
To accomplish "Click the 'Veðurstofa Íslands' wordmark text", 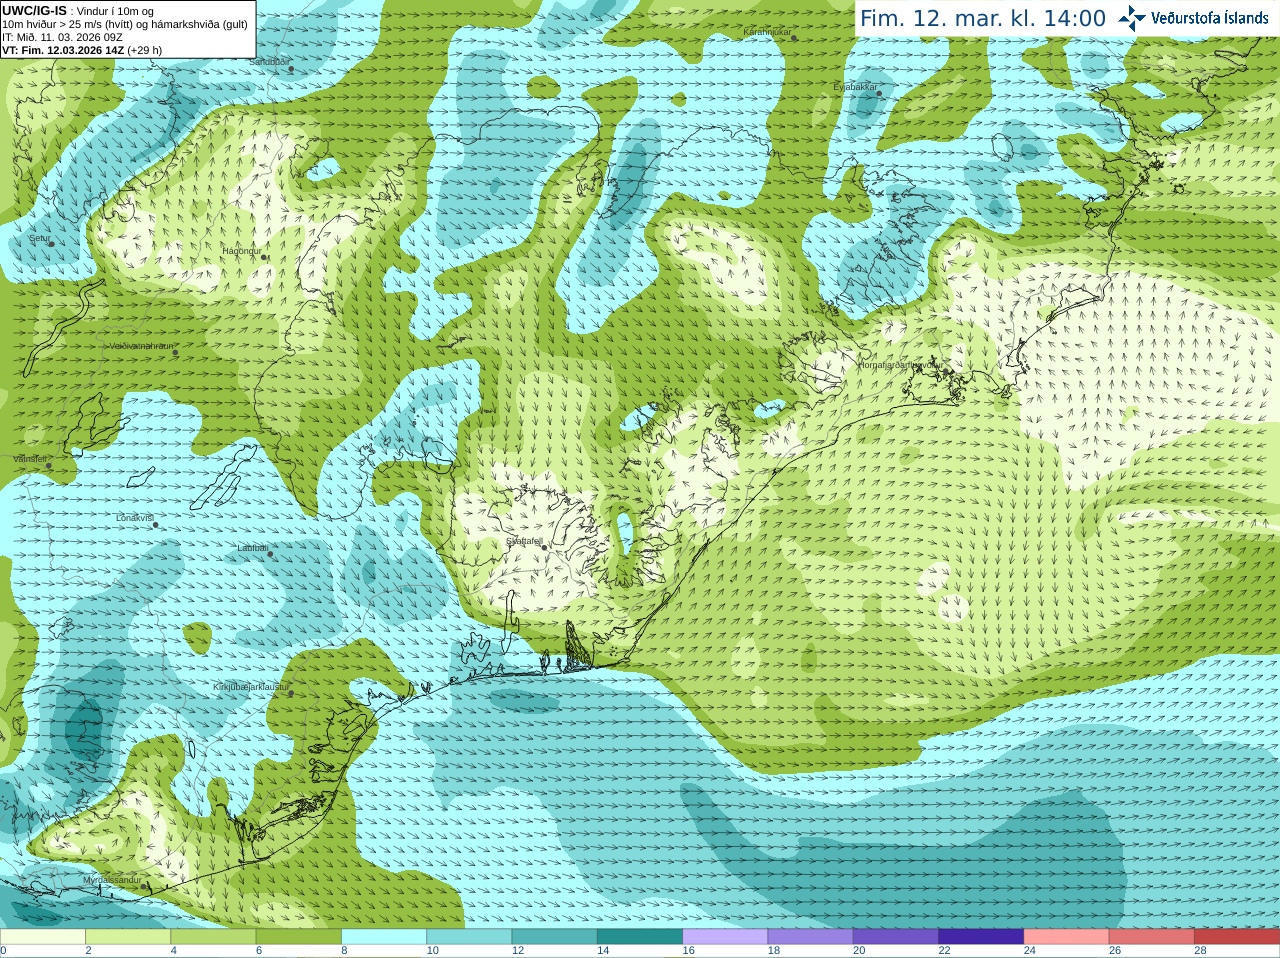I will 1210,18.
